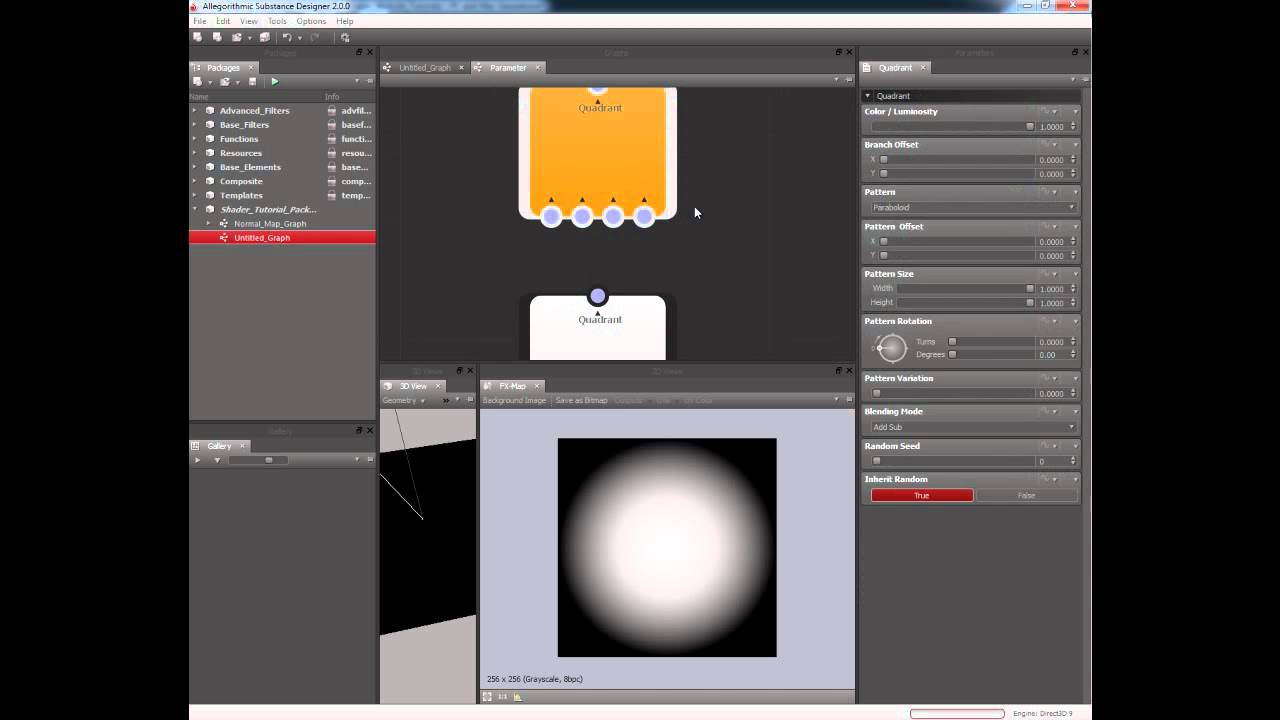Click the Background Image button in FX-Map view
This screenshot has width=1280, height=720.
click(514, 400)
